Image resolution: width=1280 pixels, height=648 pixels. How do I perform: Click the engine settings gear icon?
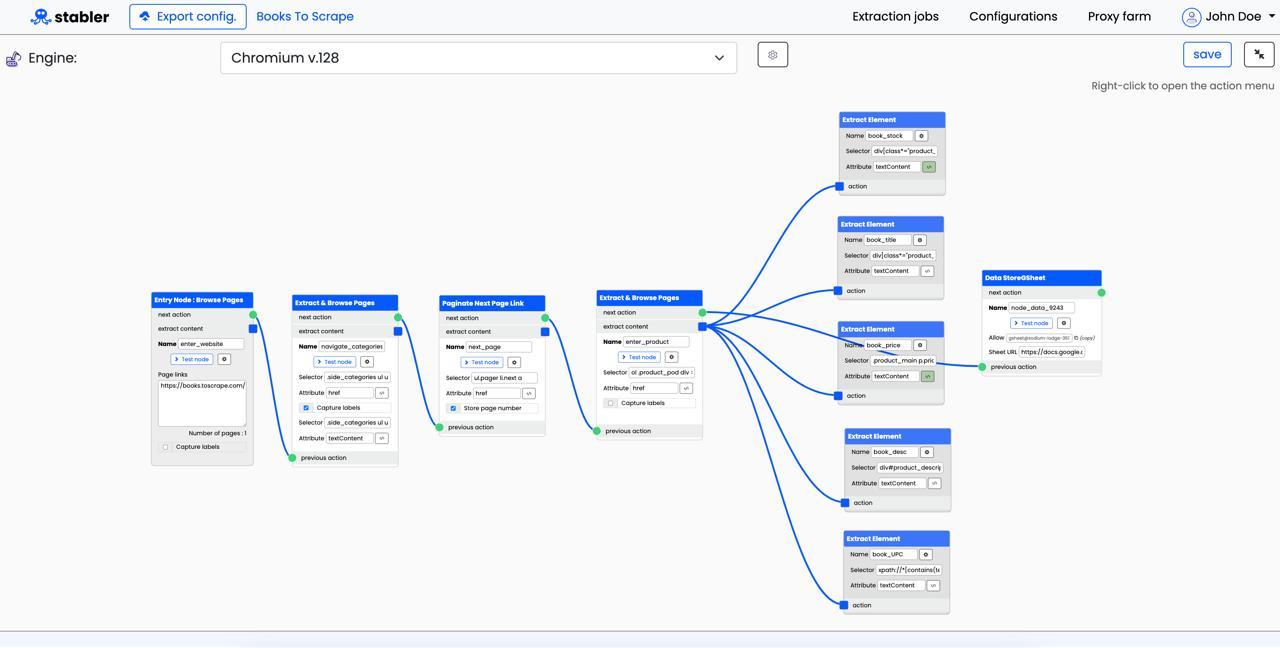(772, 55)
